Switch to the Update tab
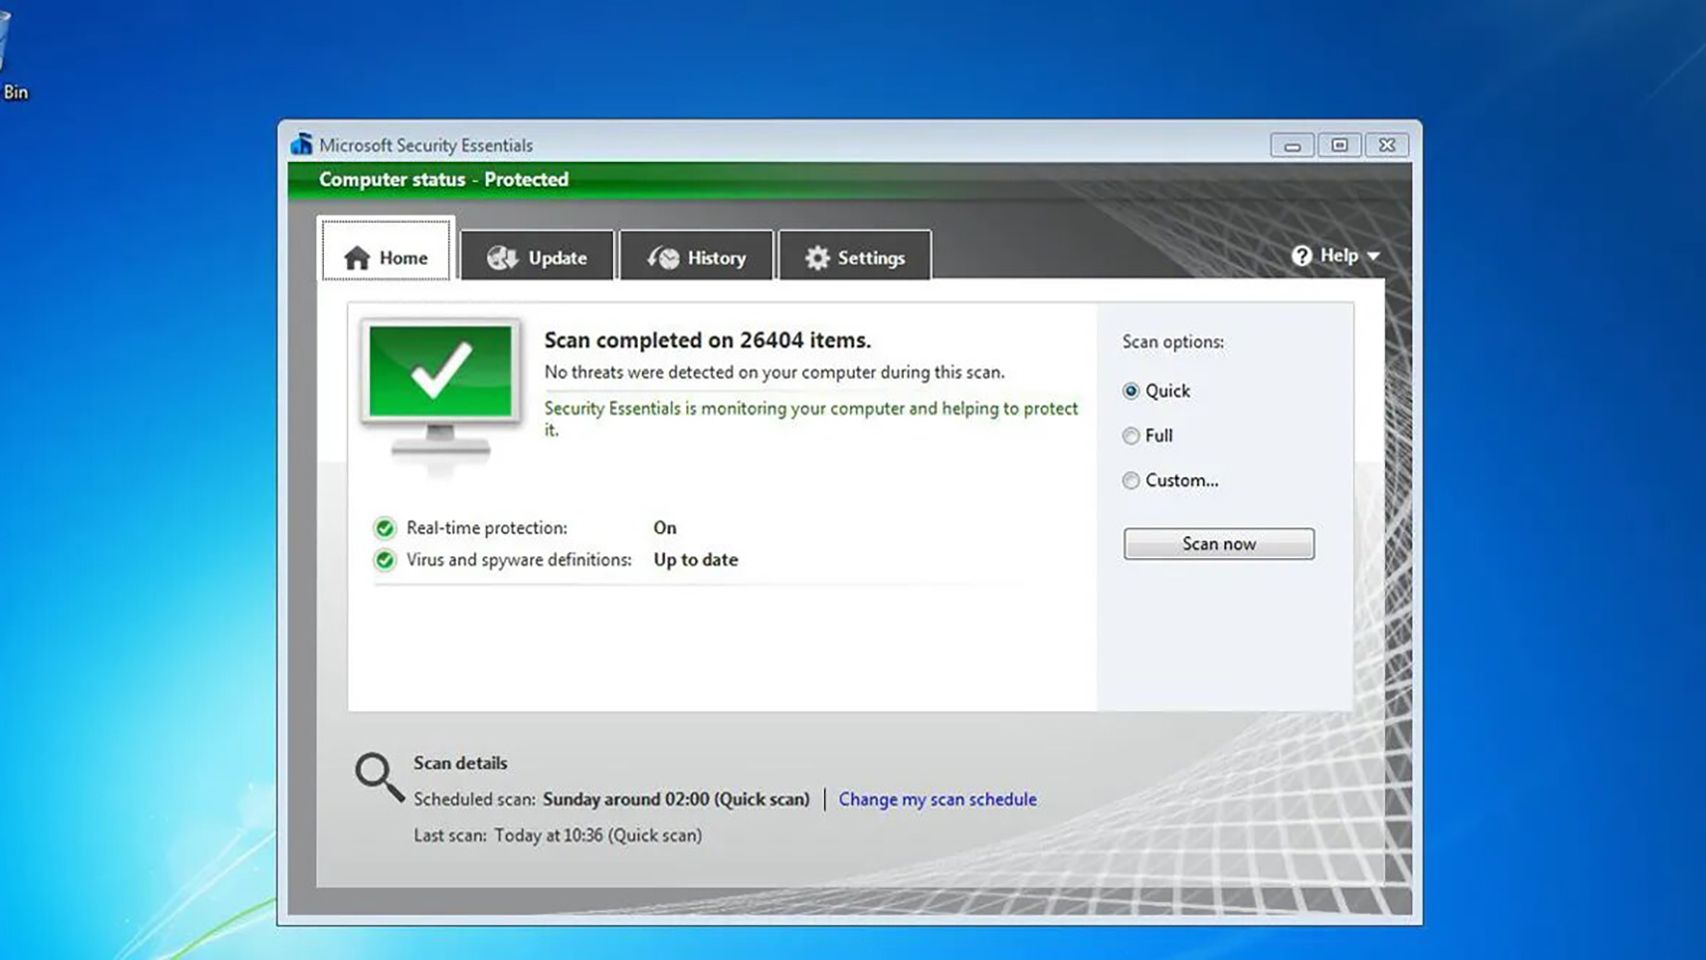 pyautogui.click(x=537, y=256)
